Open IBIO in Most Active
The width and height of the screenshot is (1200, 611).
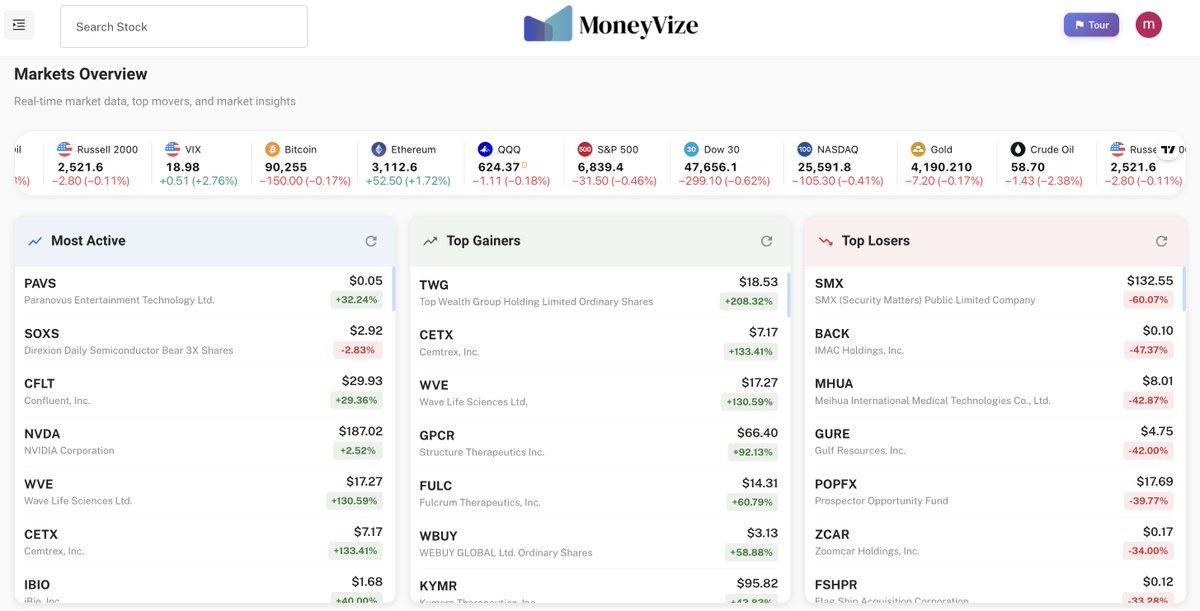click(x=204, y=585)
